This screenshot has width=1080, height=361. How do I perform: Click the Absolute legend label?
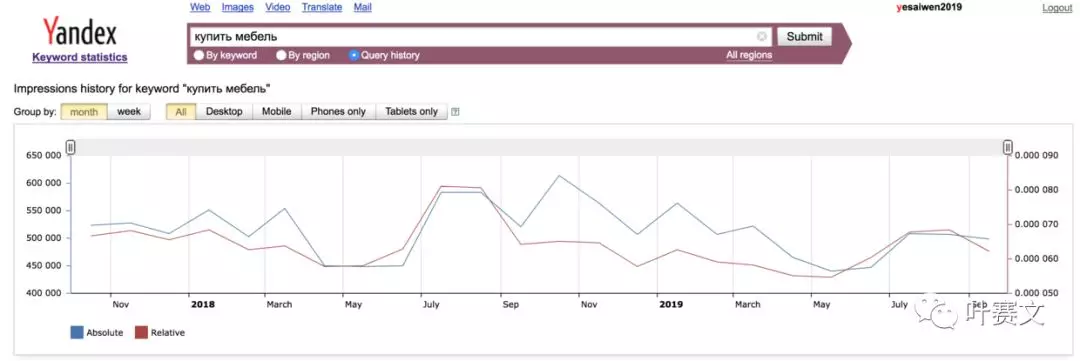tap(105, 333)
